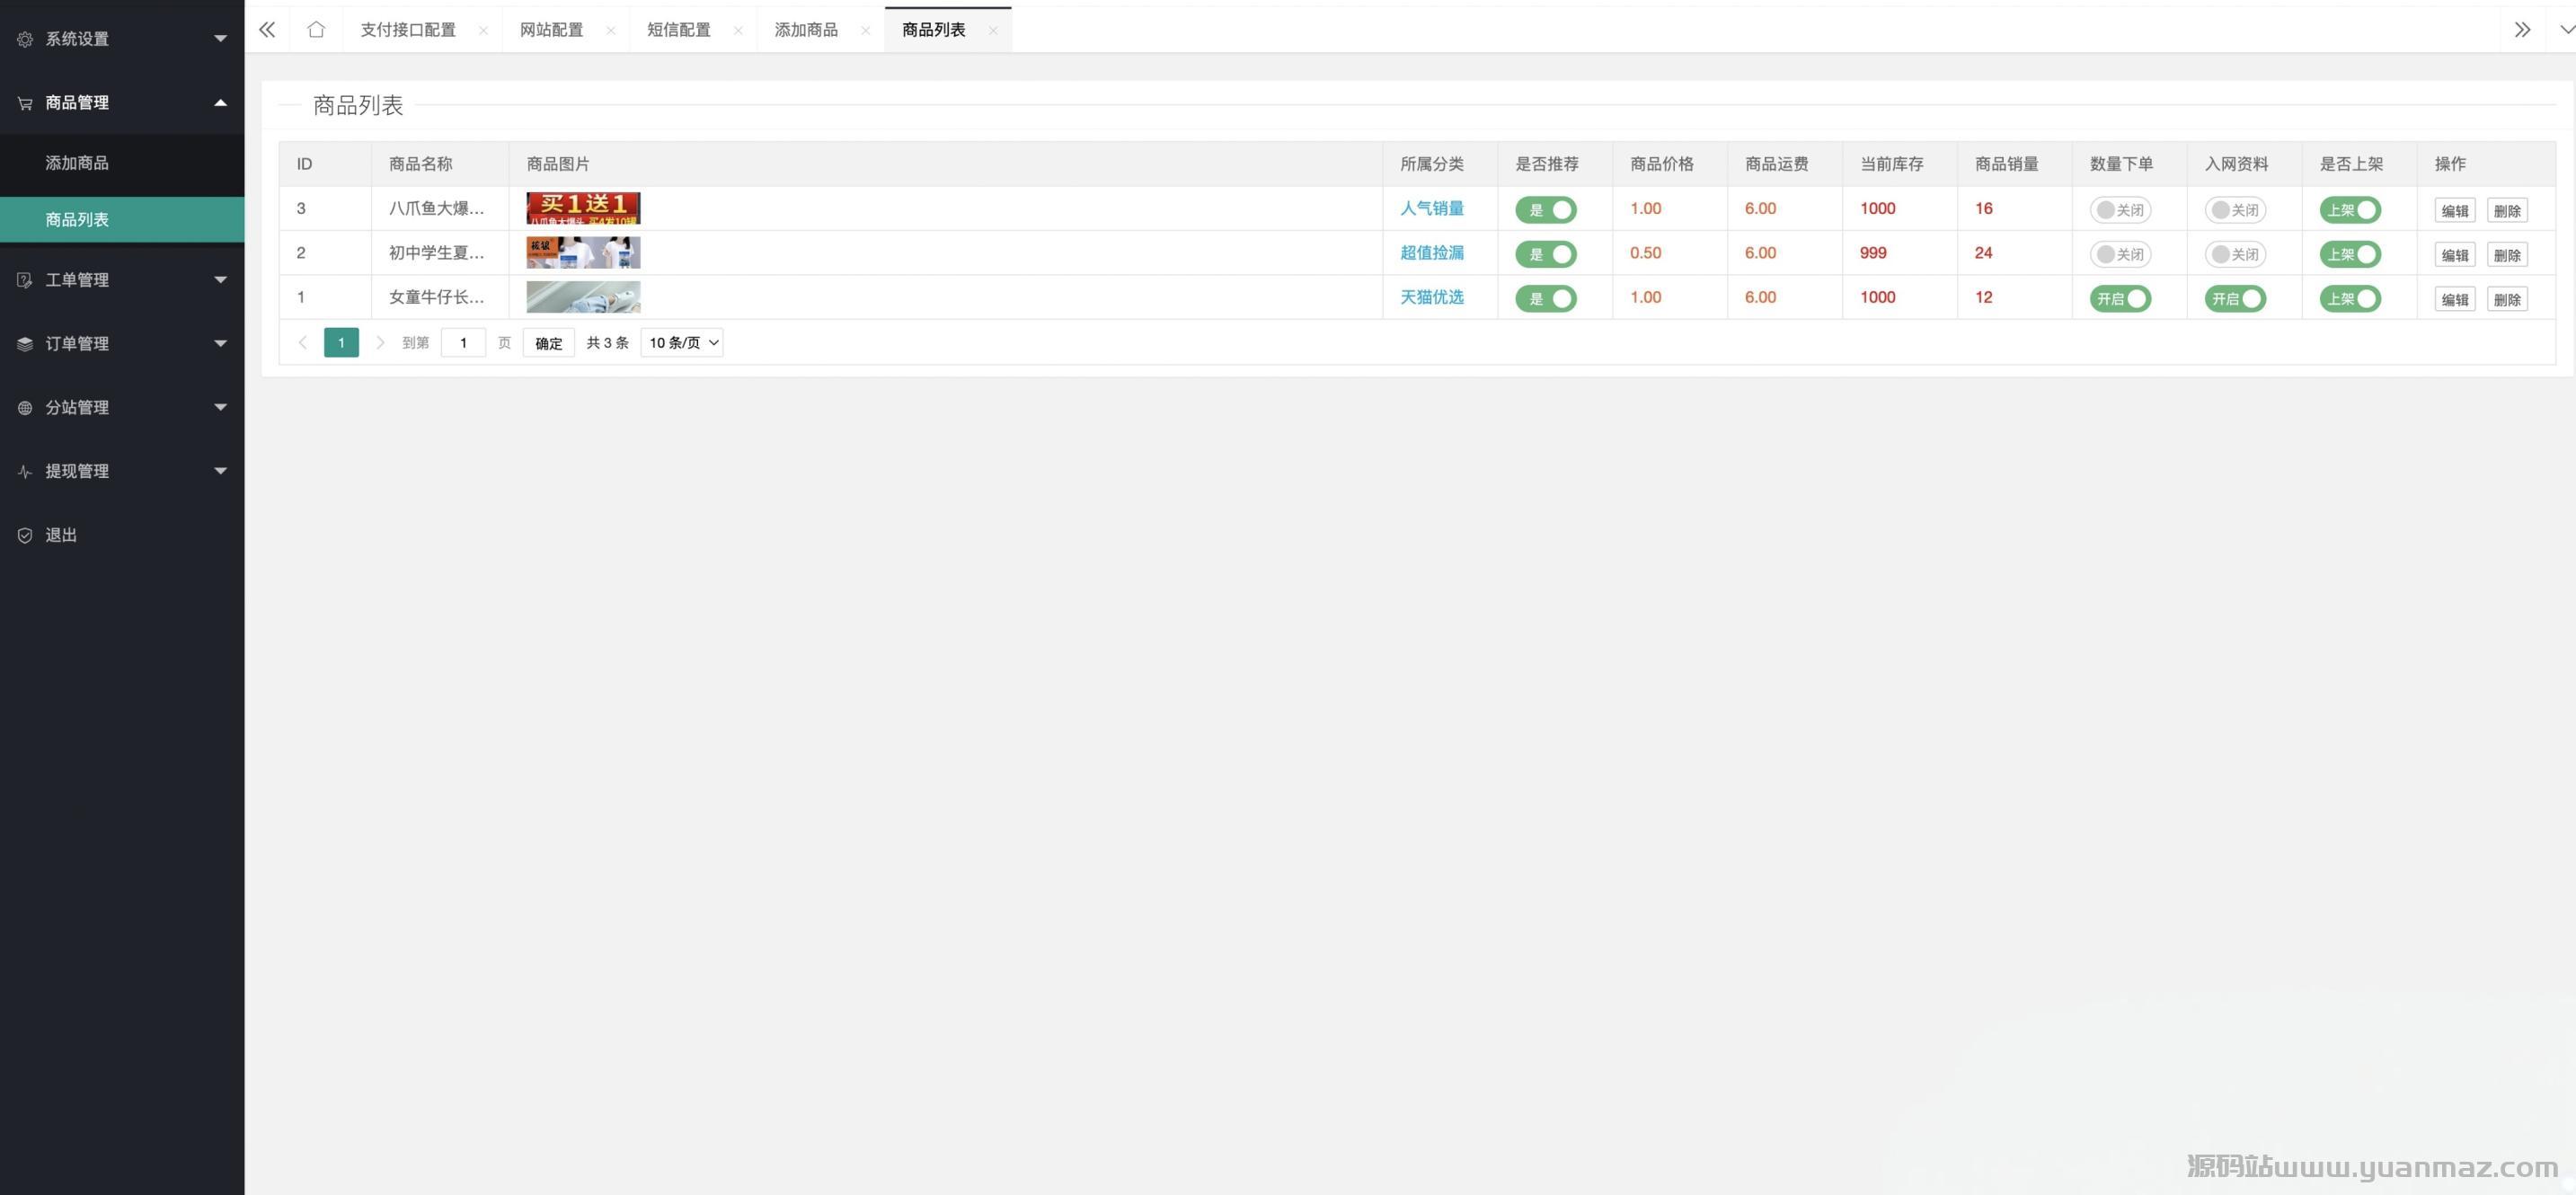
Task: Click the shopping cart icon for 商品管理
Action: pyautogui.click(x=25, y=103)
